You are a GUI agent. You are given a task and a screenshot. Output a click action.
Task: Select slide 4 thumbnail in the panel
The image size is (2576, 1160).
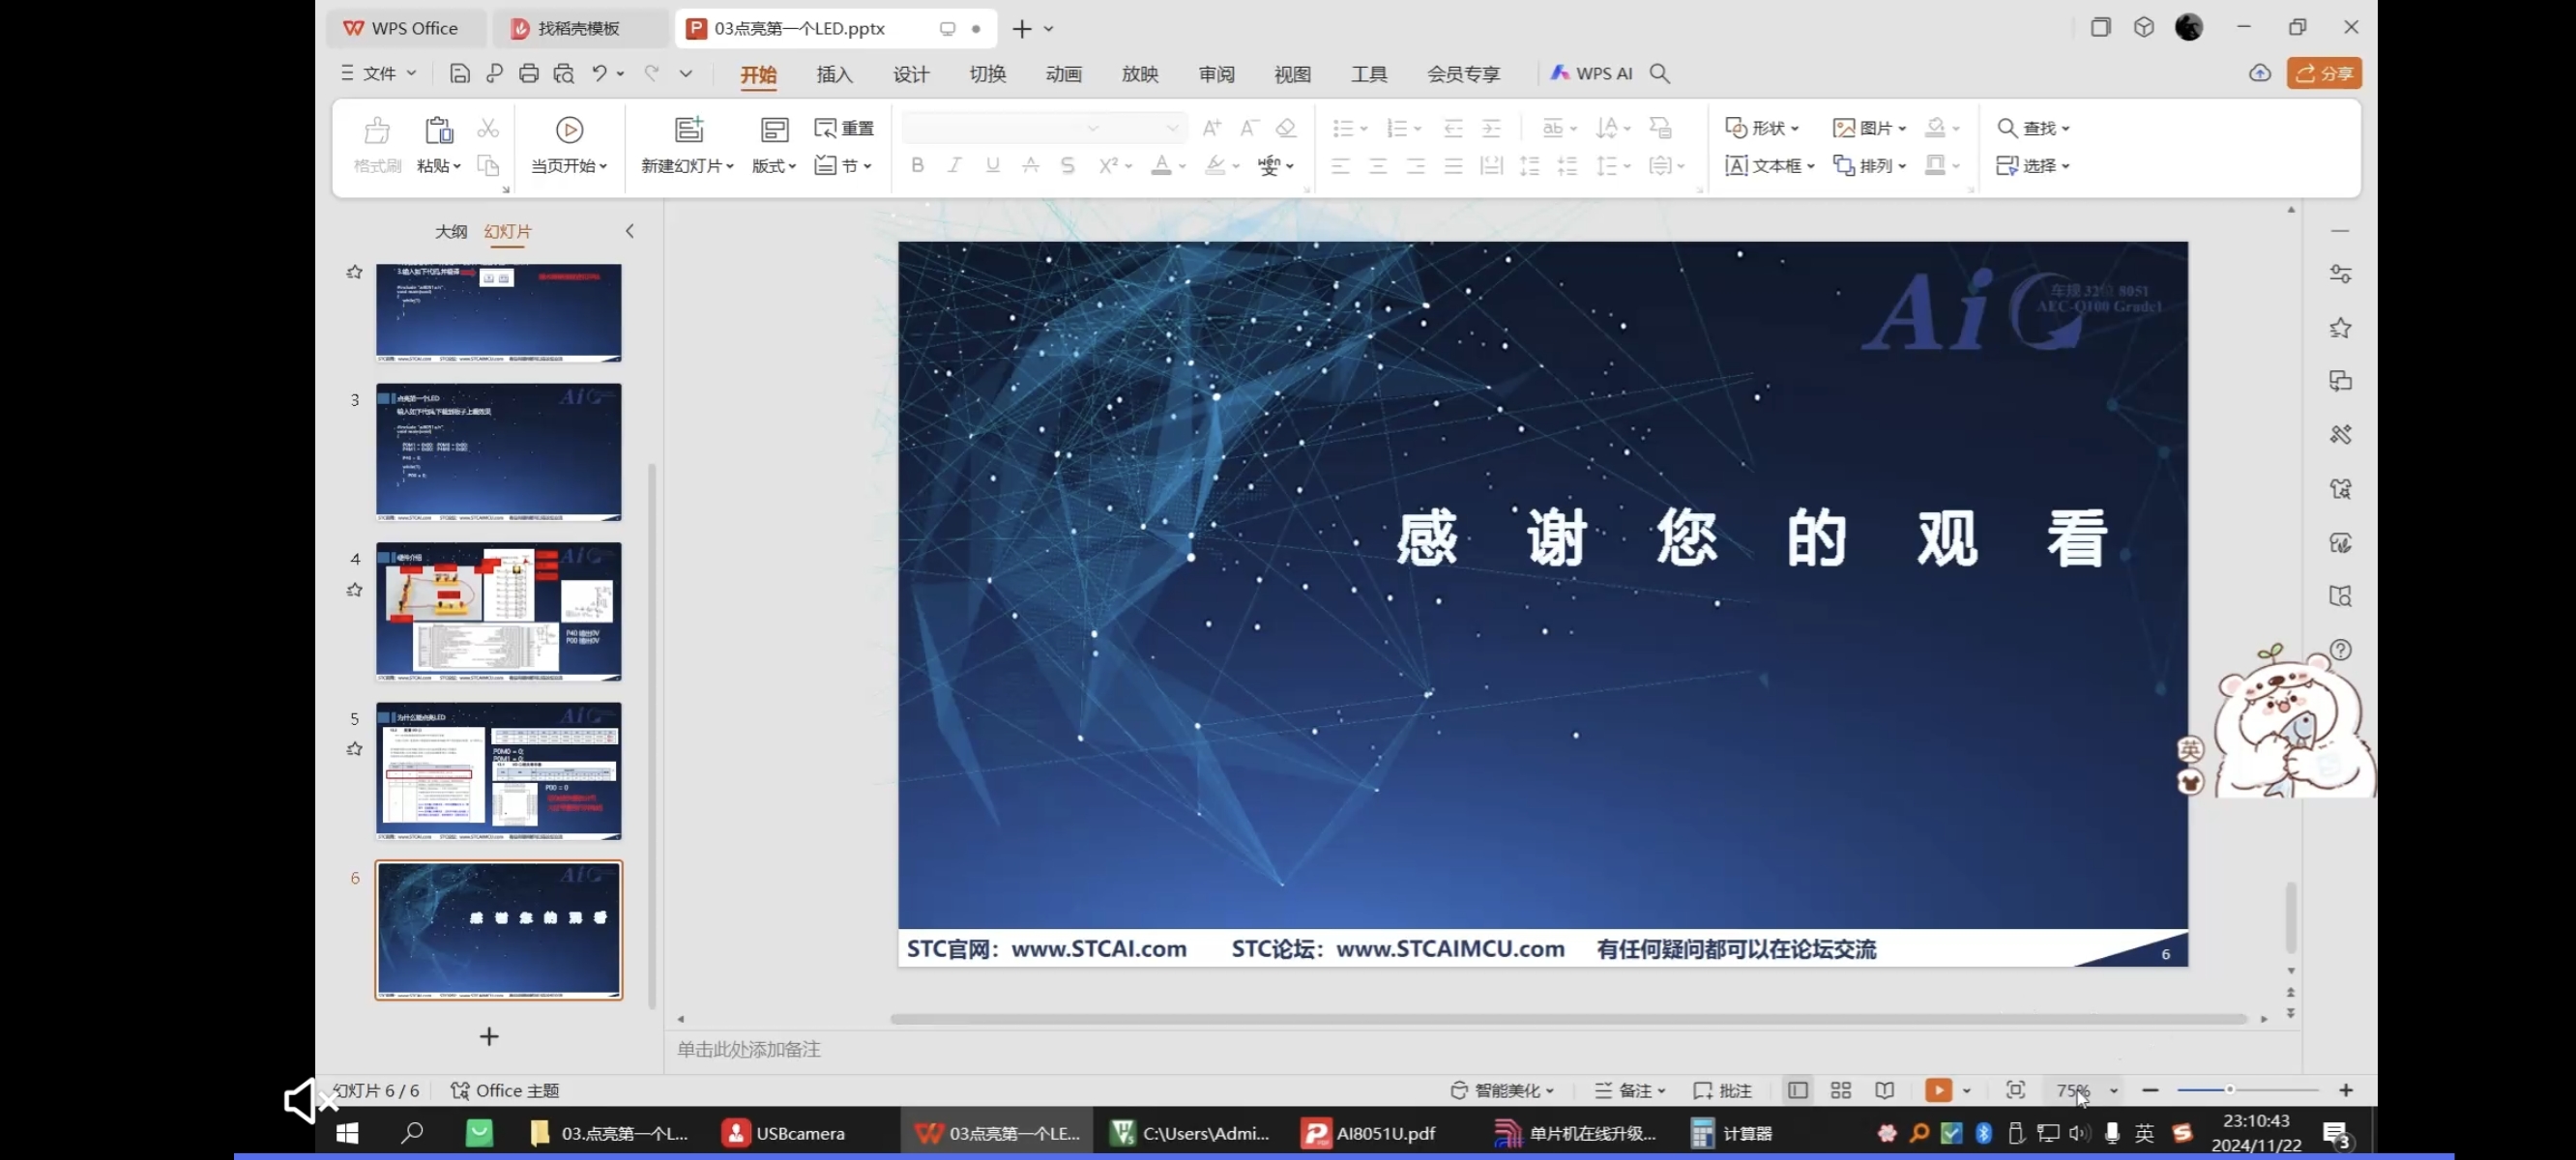pyautogui.click(x=498, y=612)
